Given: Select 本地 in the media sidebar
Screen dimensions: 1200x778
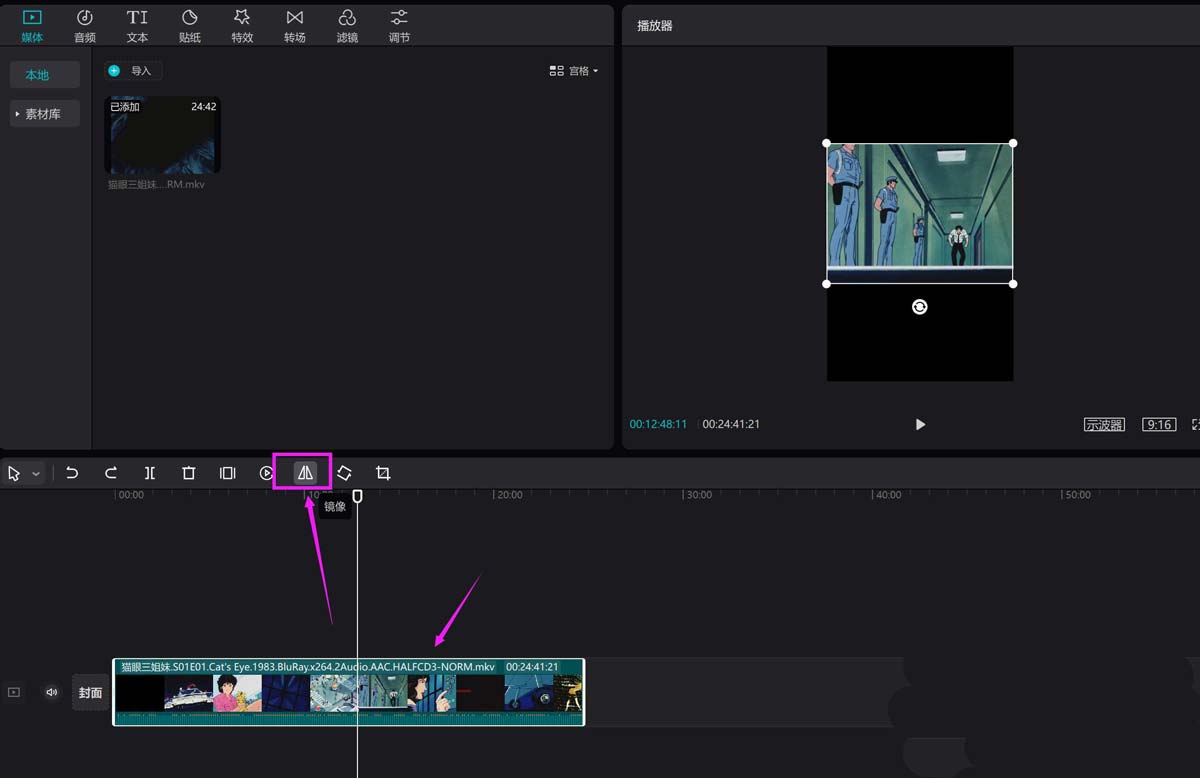Looking at the screenshot, I should point(45,75).
